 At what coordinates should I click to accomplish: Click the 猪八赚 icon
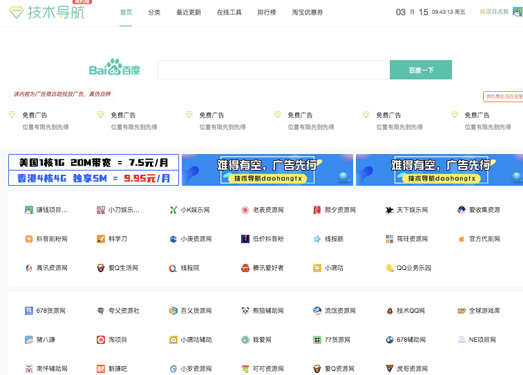(29, 340)
